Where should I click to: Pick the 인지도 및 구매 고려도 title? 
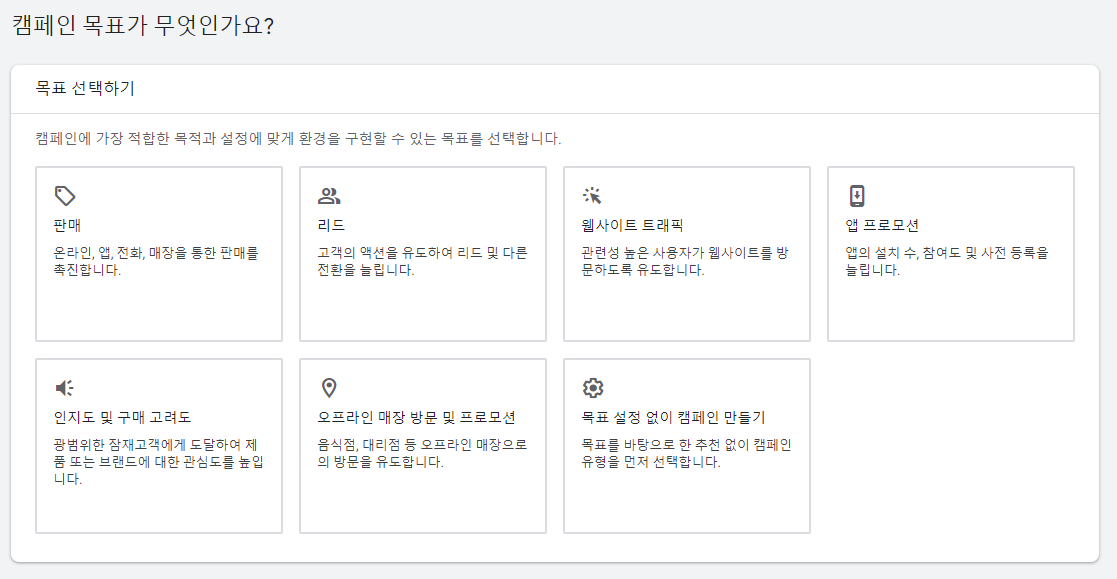(x=123, y=417)
